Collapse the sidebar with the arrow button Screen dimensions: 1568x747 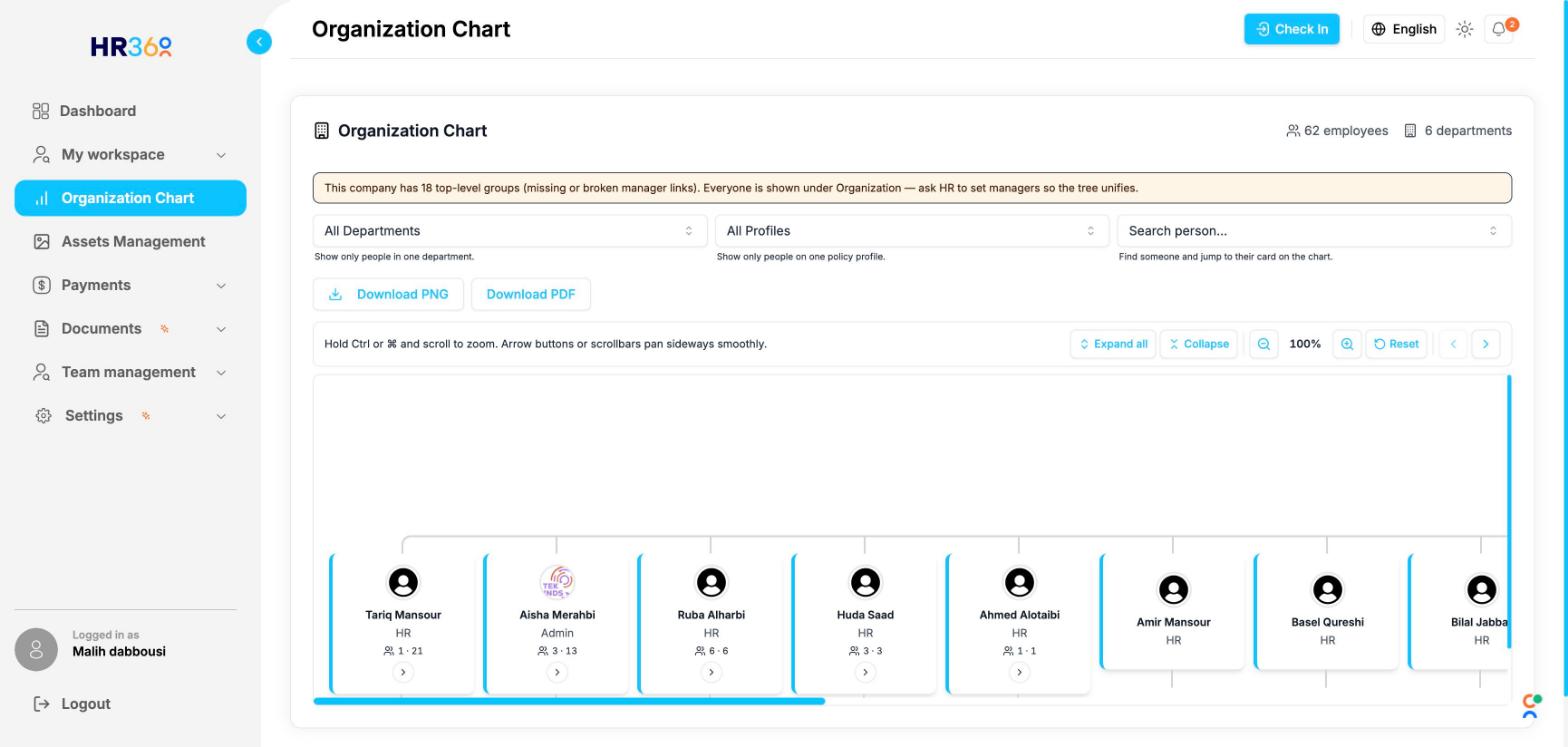[259, 42]
